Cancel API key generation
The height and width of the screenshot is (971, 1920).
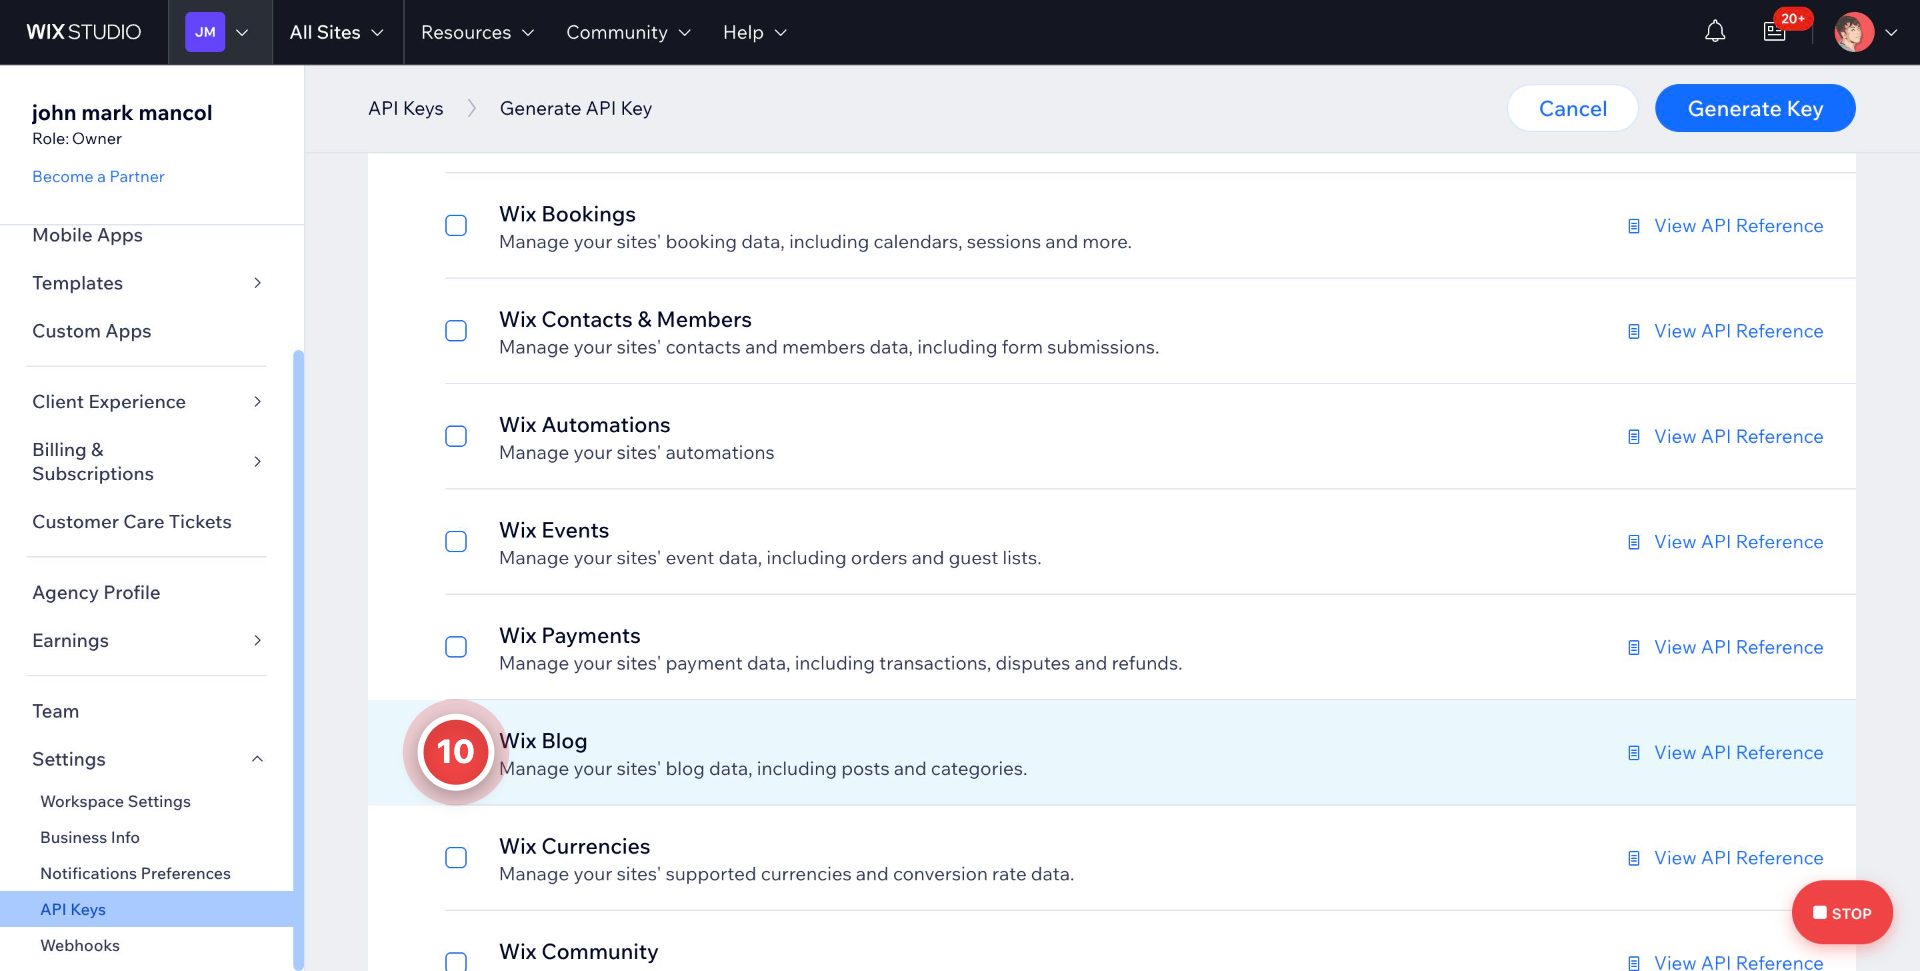[1573, 108]
